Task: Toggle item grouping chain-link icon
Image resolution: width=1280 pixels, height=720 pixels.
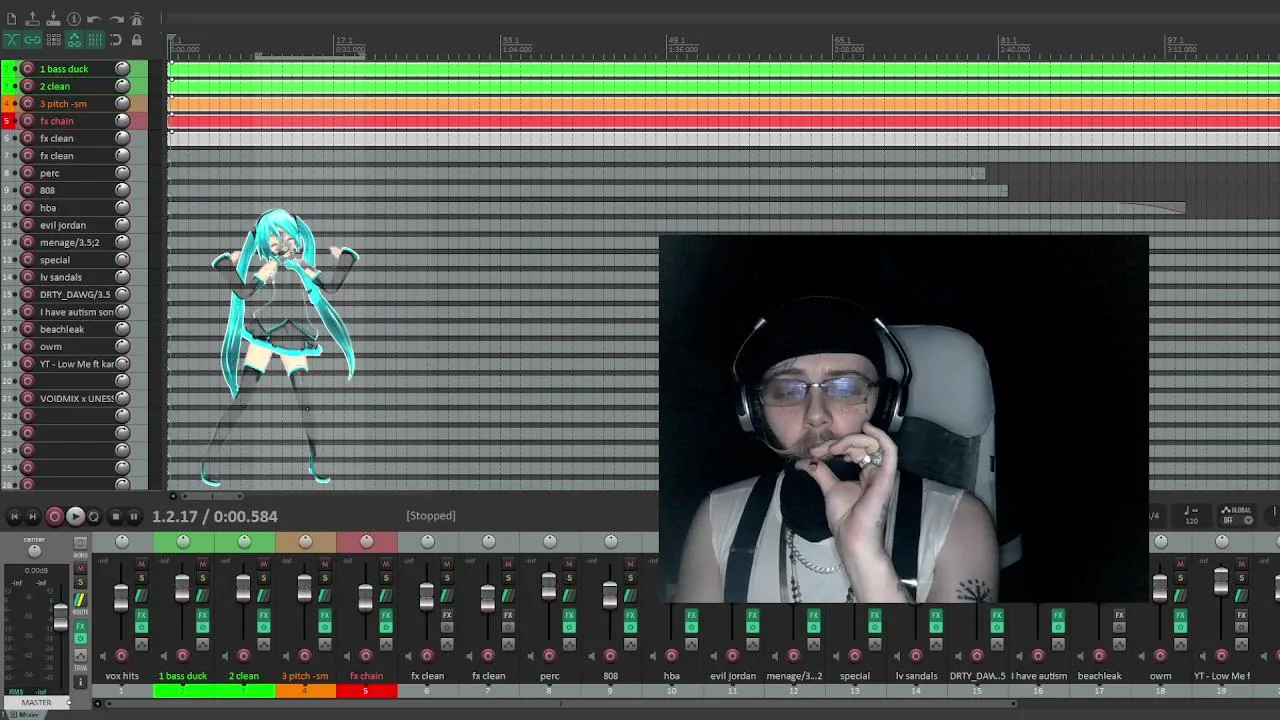Action: click(32, 40)
